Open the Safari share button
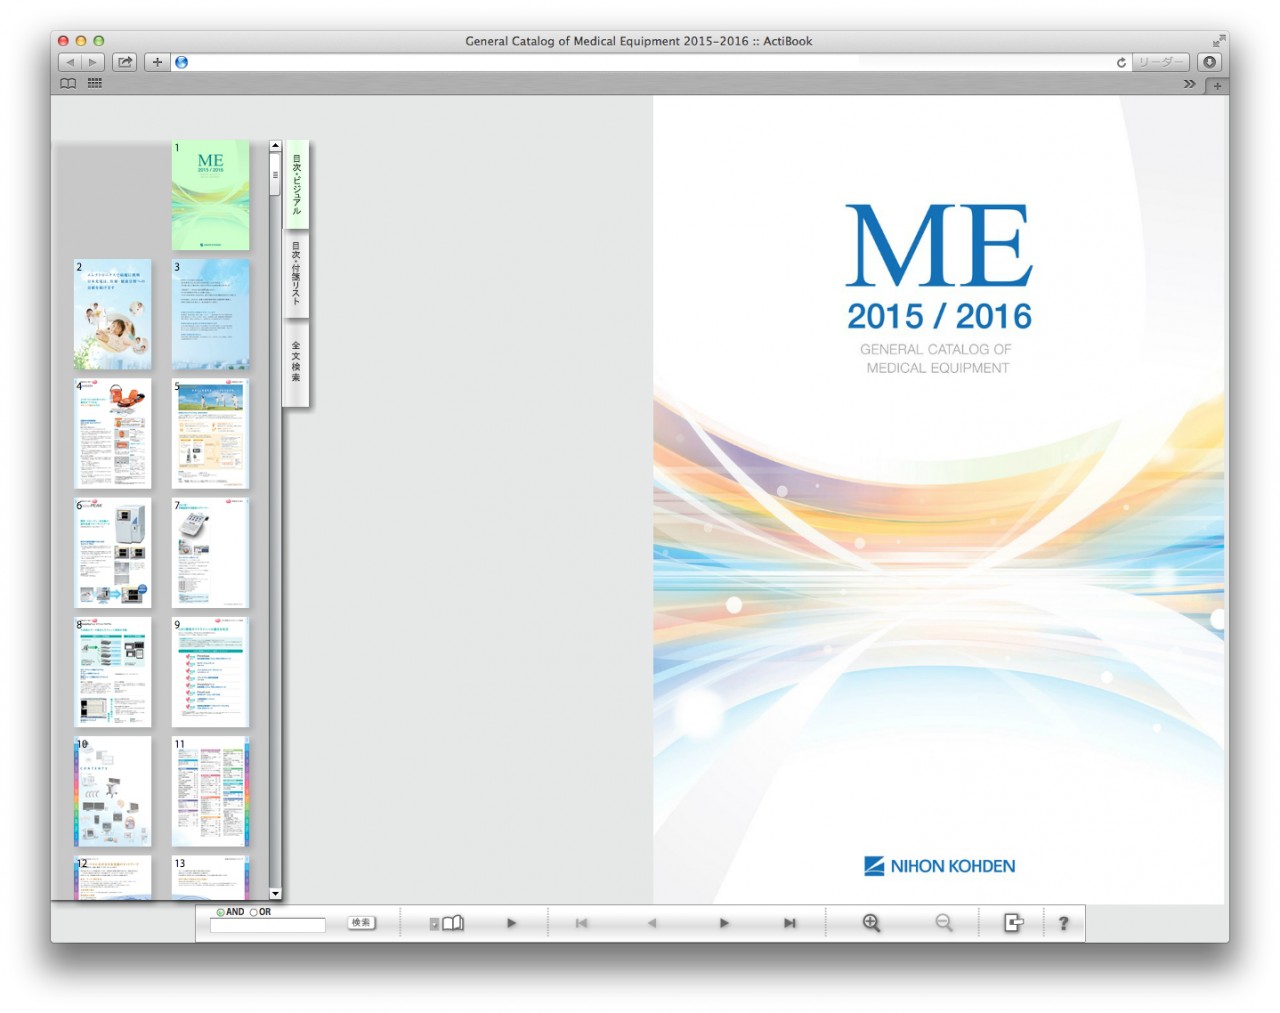1280x1013 pixels. 125,62
